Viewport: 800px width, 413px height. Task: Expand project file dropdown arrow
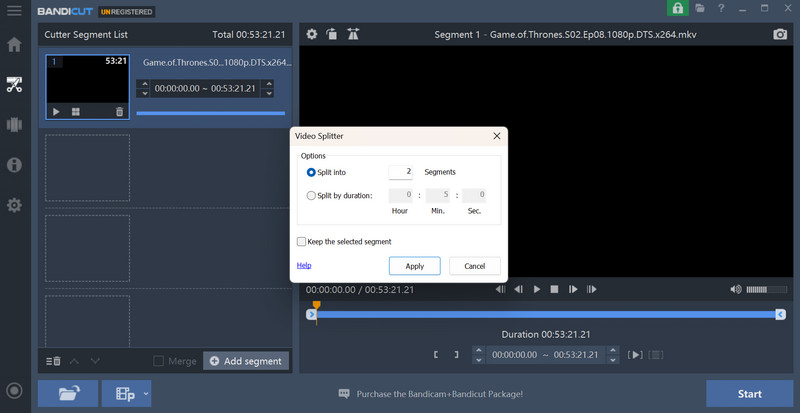point(146,394)
